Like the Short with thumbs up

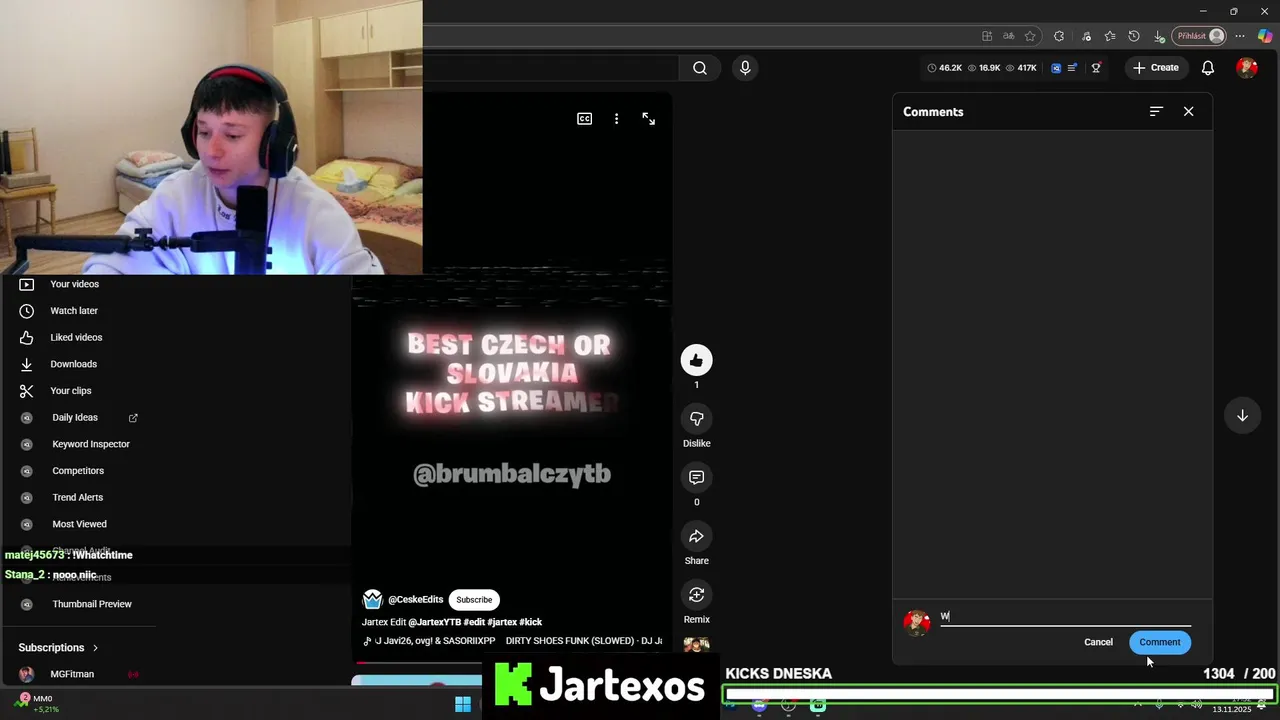pyautogui.click(x=697, y=361)
